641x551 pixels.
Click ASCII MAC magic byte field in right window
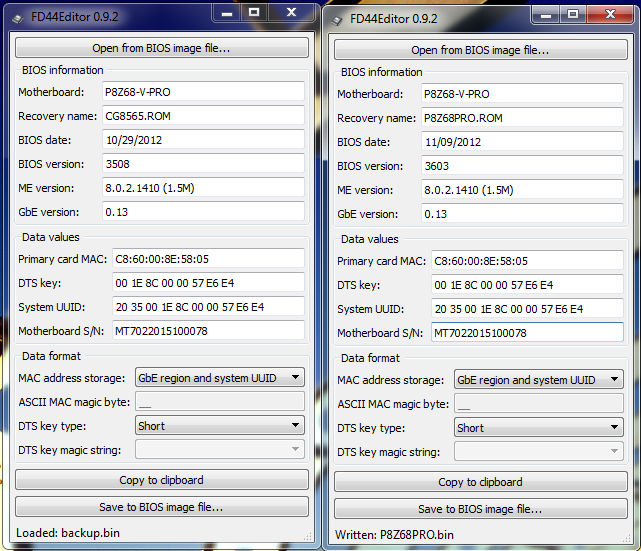(539, 403)
